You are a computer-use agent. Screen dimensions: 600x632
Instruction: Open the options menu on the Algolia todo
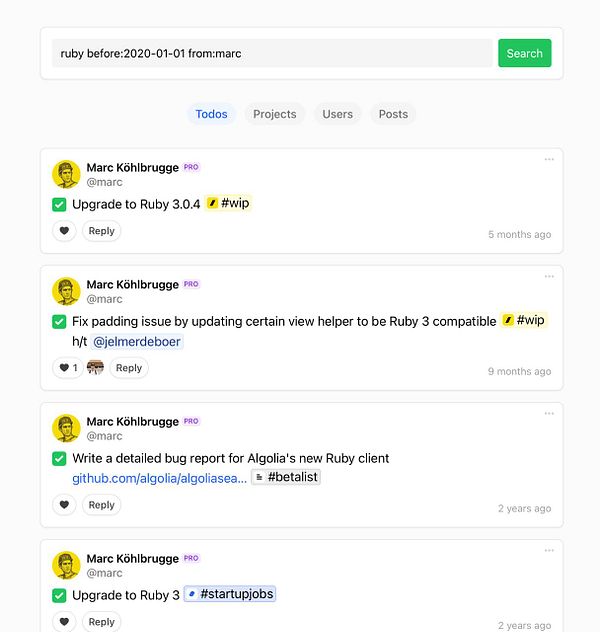click(549, 413)
